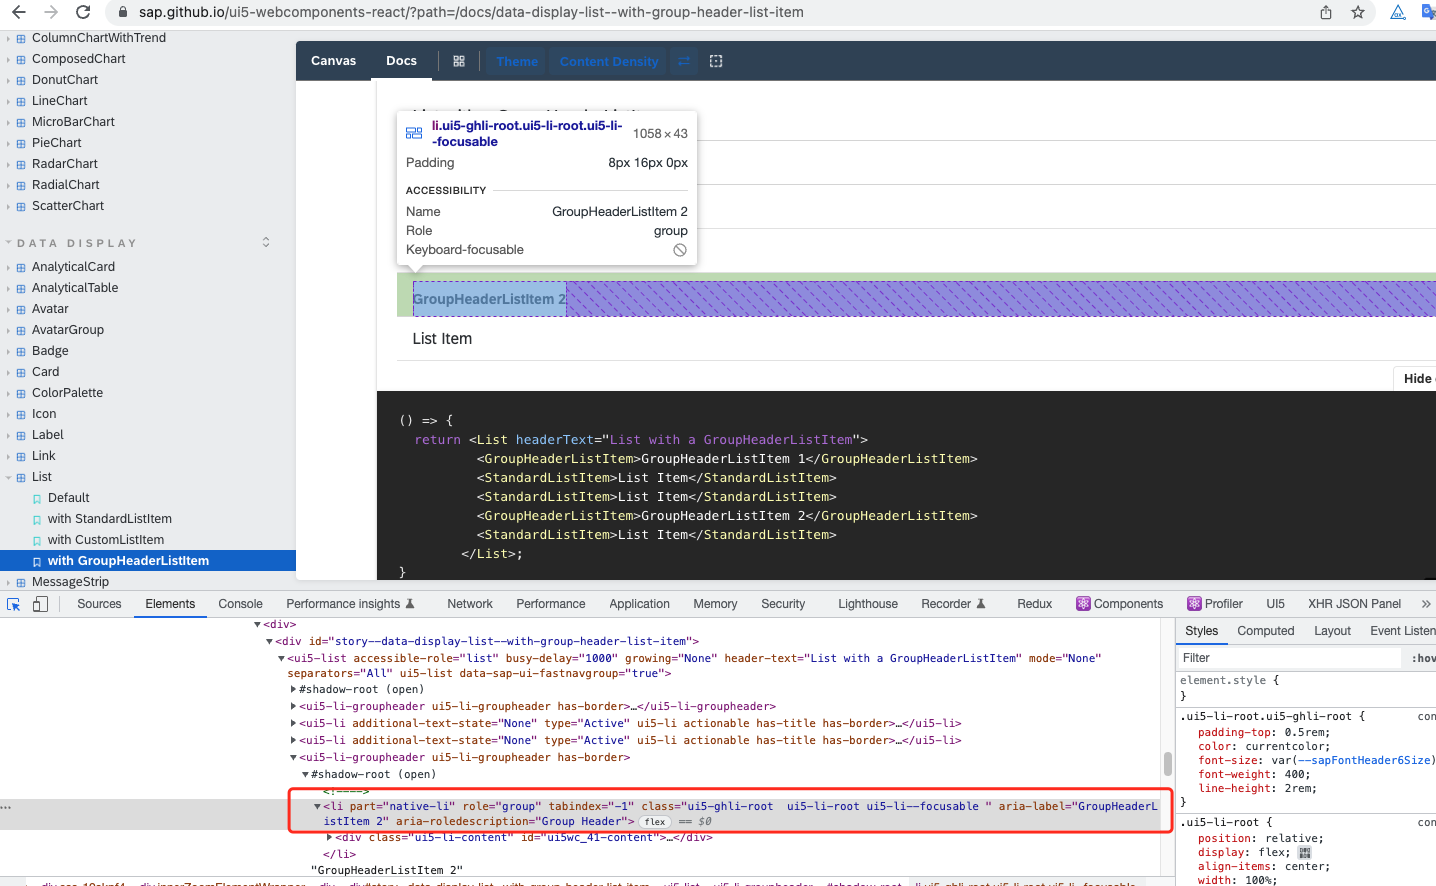Open the Console tab in DevTools
The height and width of the screenshot is (886, 1436).
coord(240,604)
